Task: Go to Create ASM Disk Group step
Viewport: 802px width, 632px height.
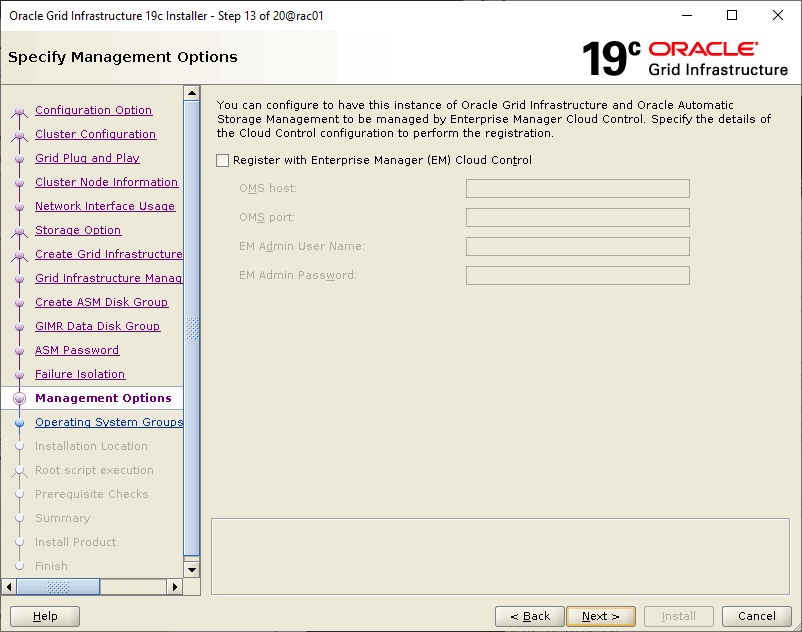Action: (x=101, y=302)
